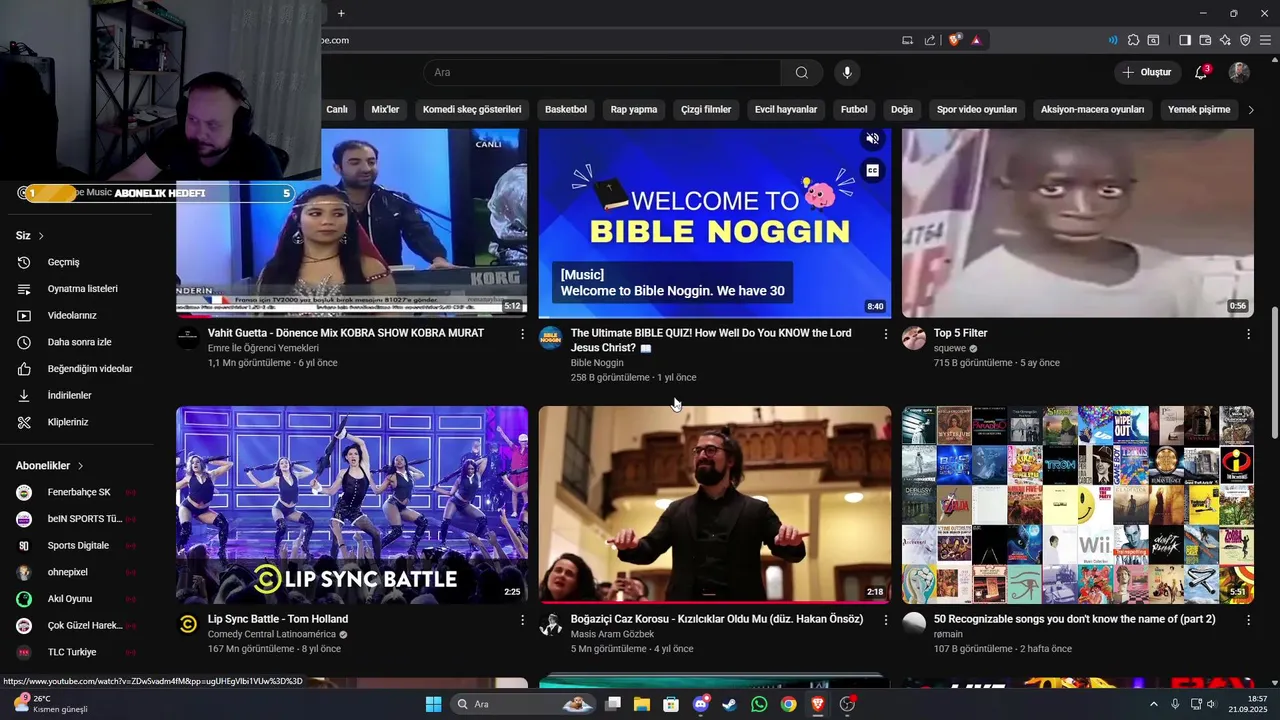The image size is (1280, 720).
Task: Show more category chips with right arrow
Action: (1251, 109)
